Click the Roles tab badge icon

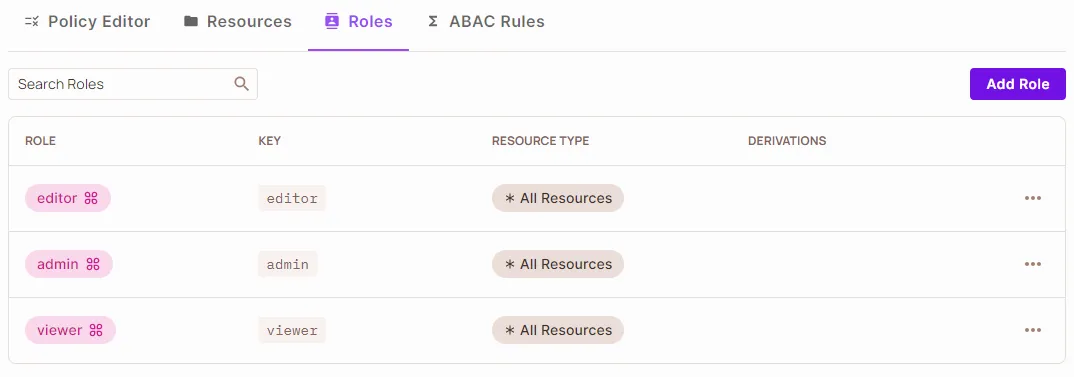(x=332, y=21)
